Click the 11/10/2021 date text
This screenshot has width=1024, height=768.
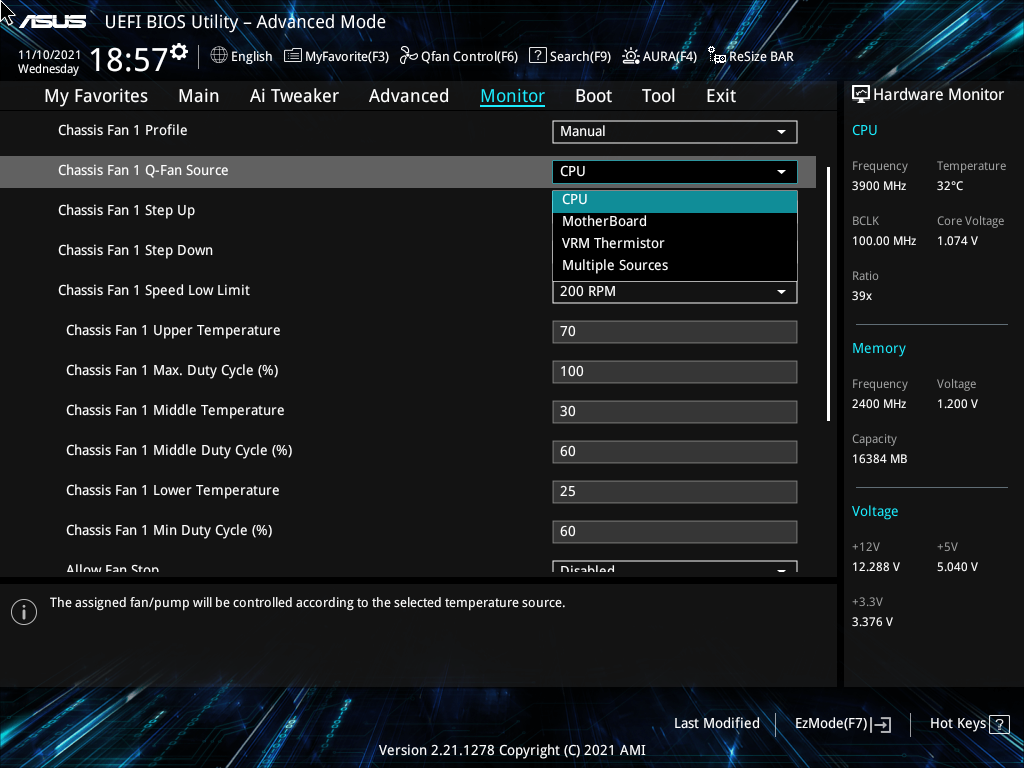(50, 55)
